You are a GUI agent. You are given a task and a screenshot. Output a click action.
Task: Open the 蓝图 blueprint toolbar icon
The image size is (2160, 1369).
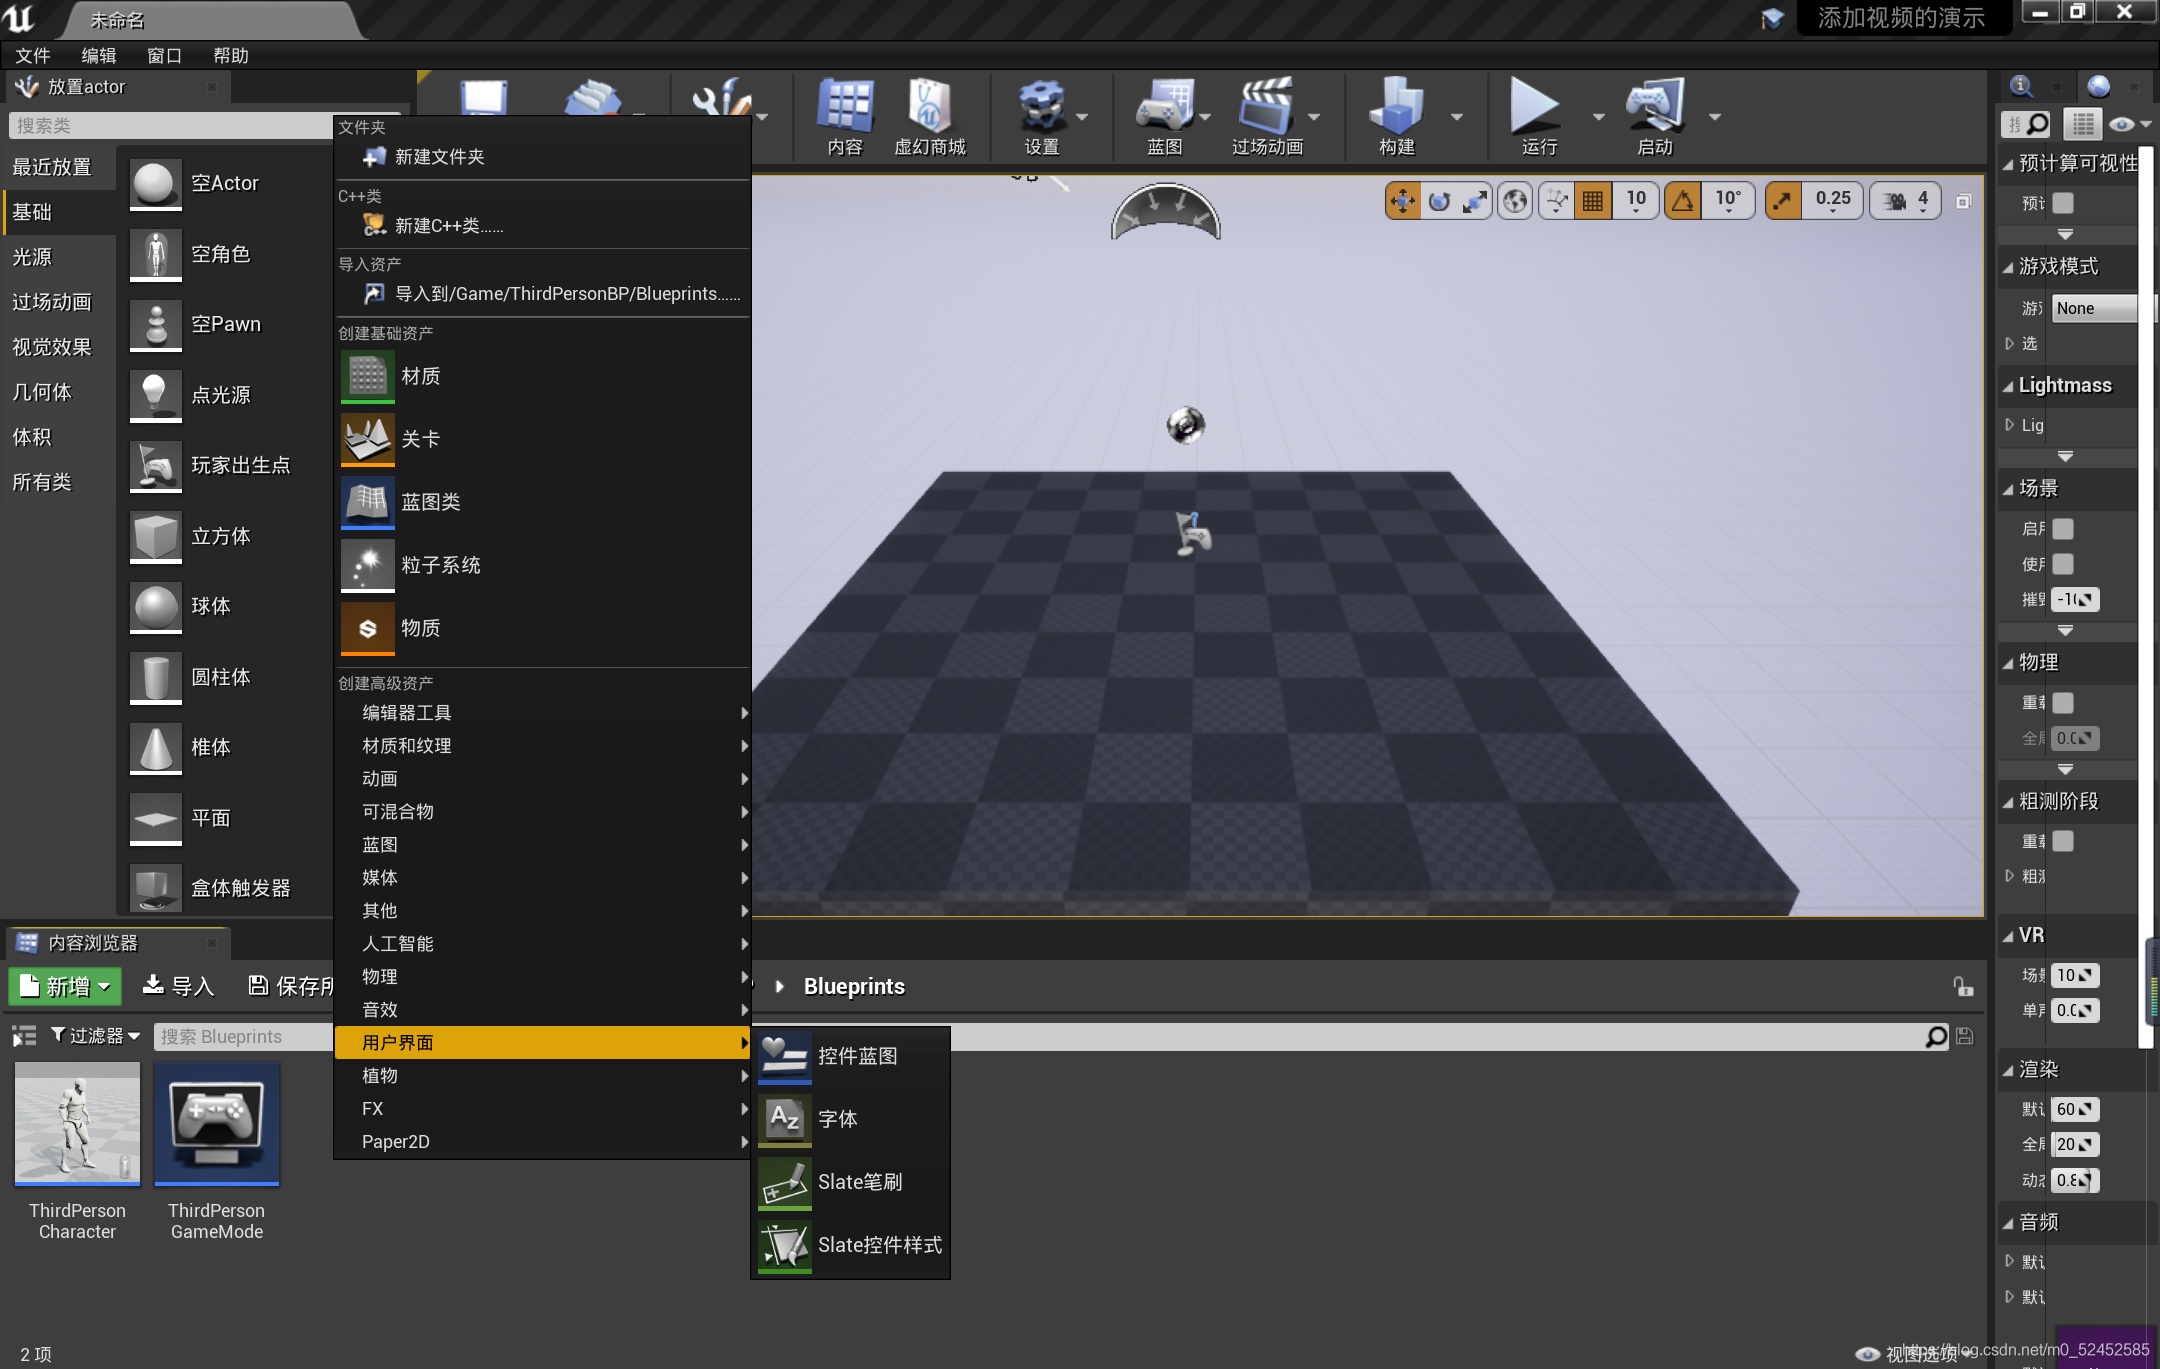tap(1165, 117)
